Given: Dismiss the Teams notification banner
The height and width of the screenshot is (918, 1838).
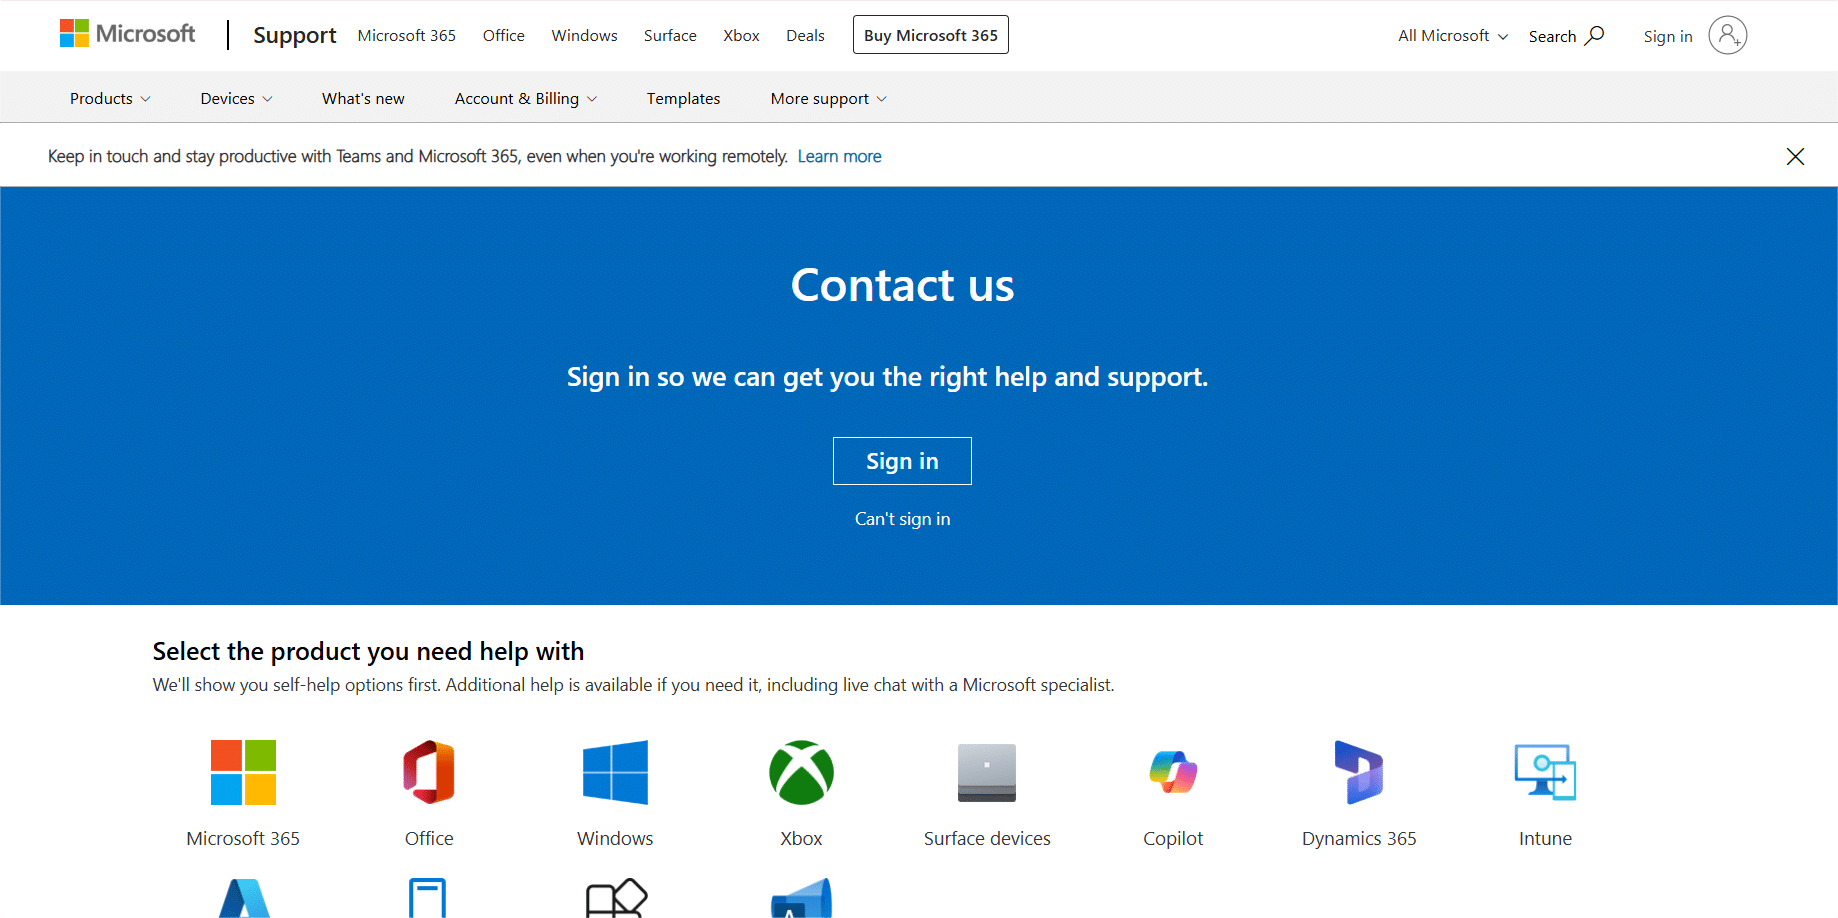Looking at the screenshot, I should pos(1795,156).
